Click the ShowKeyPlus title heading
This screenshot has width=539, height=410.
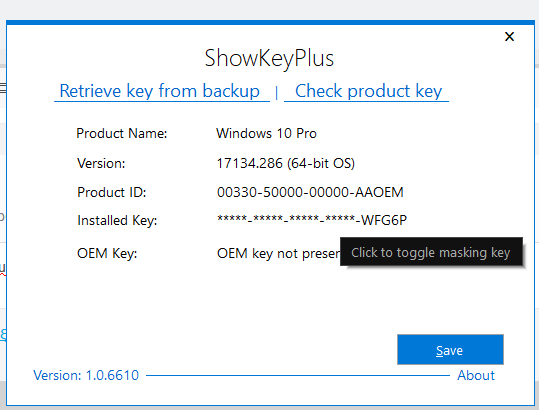[x=269, y=58]
